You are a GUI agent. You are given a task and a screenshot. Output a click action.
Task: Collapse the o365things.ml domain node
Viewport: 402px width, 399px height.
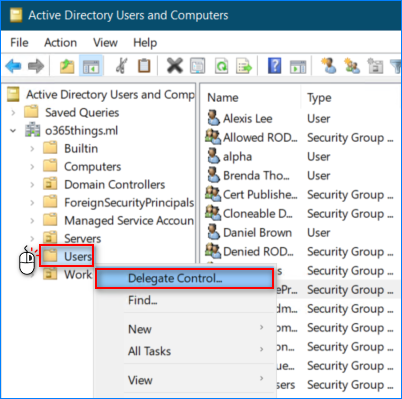point(13,131)
